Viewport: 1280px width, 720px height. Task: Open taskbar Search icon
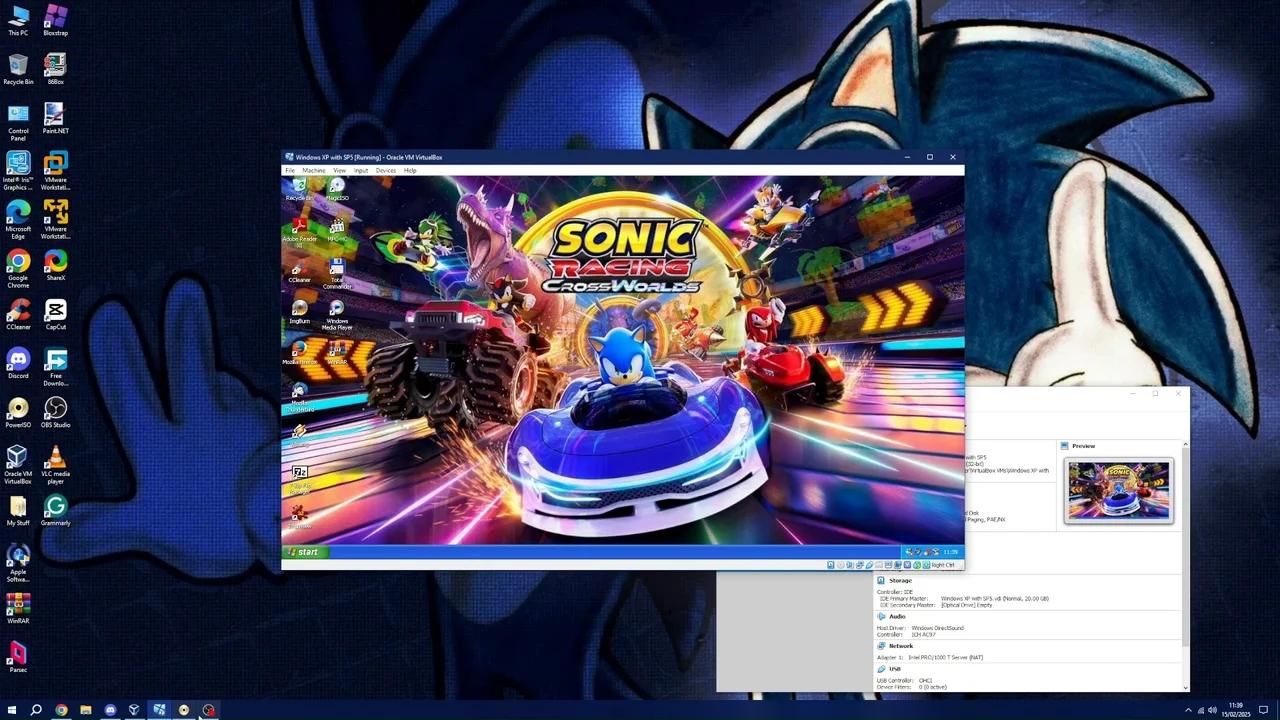pos(36,710)
